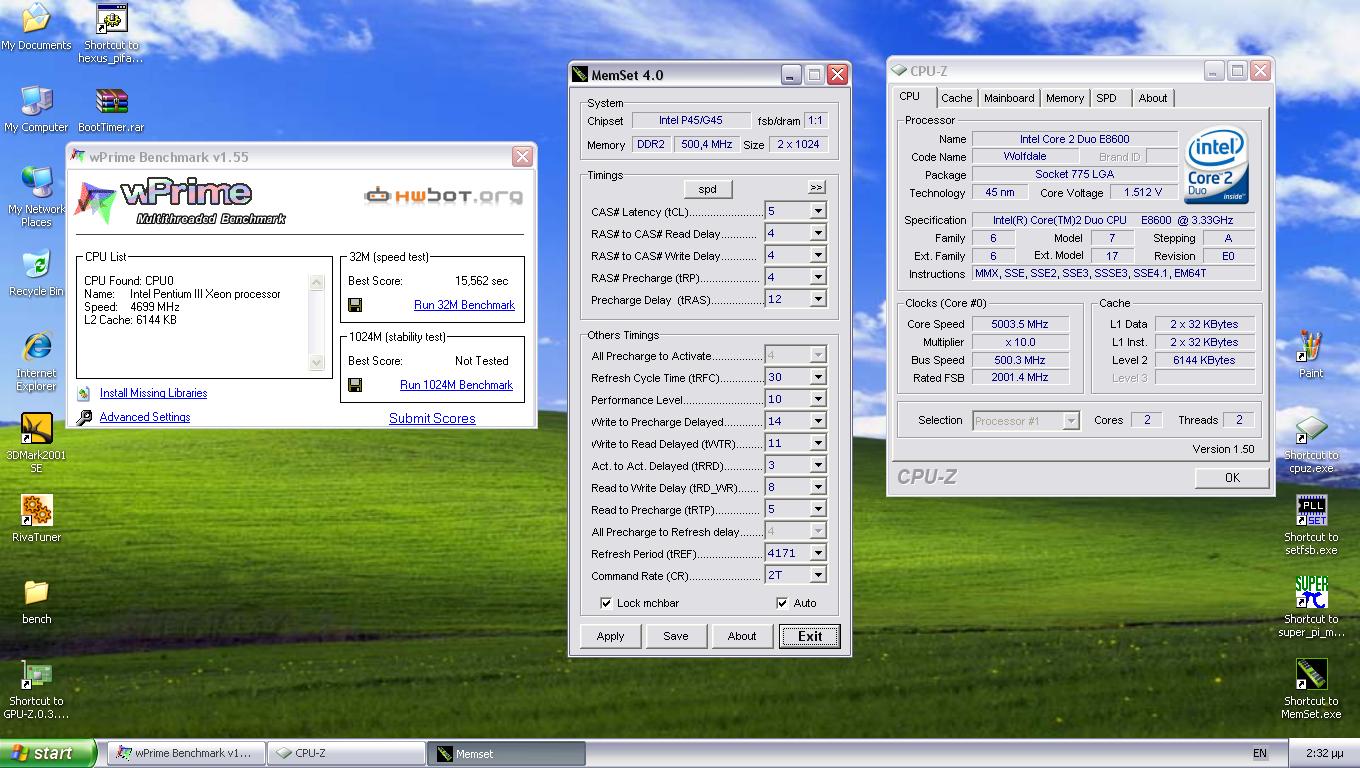
Task: Toggle the Auto checkbox in MemSet
Action: tap(782, 603)
